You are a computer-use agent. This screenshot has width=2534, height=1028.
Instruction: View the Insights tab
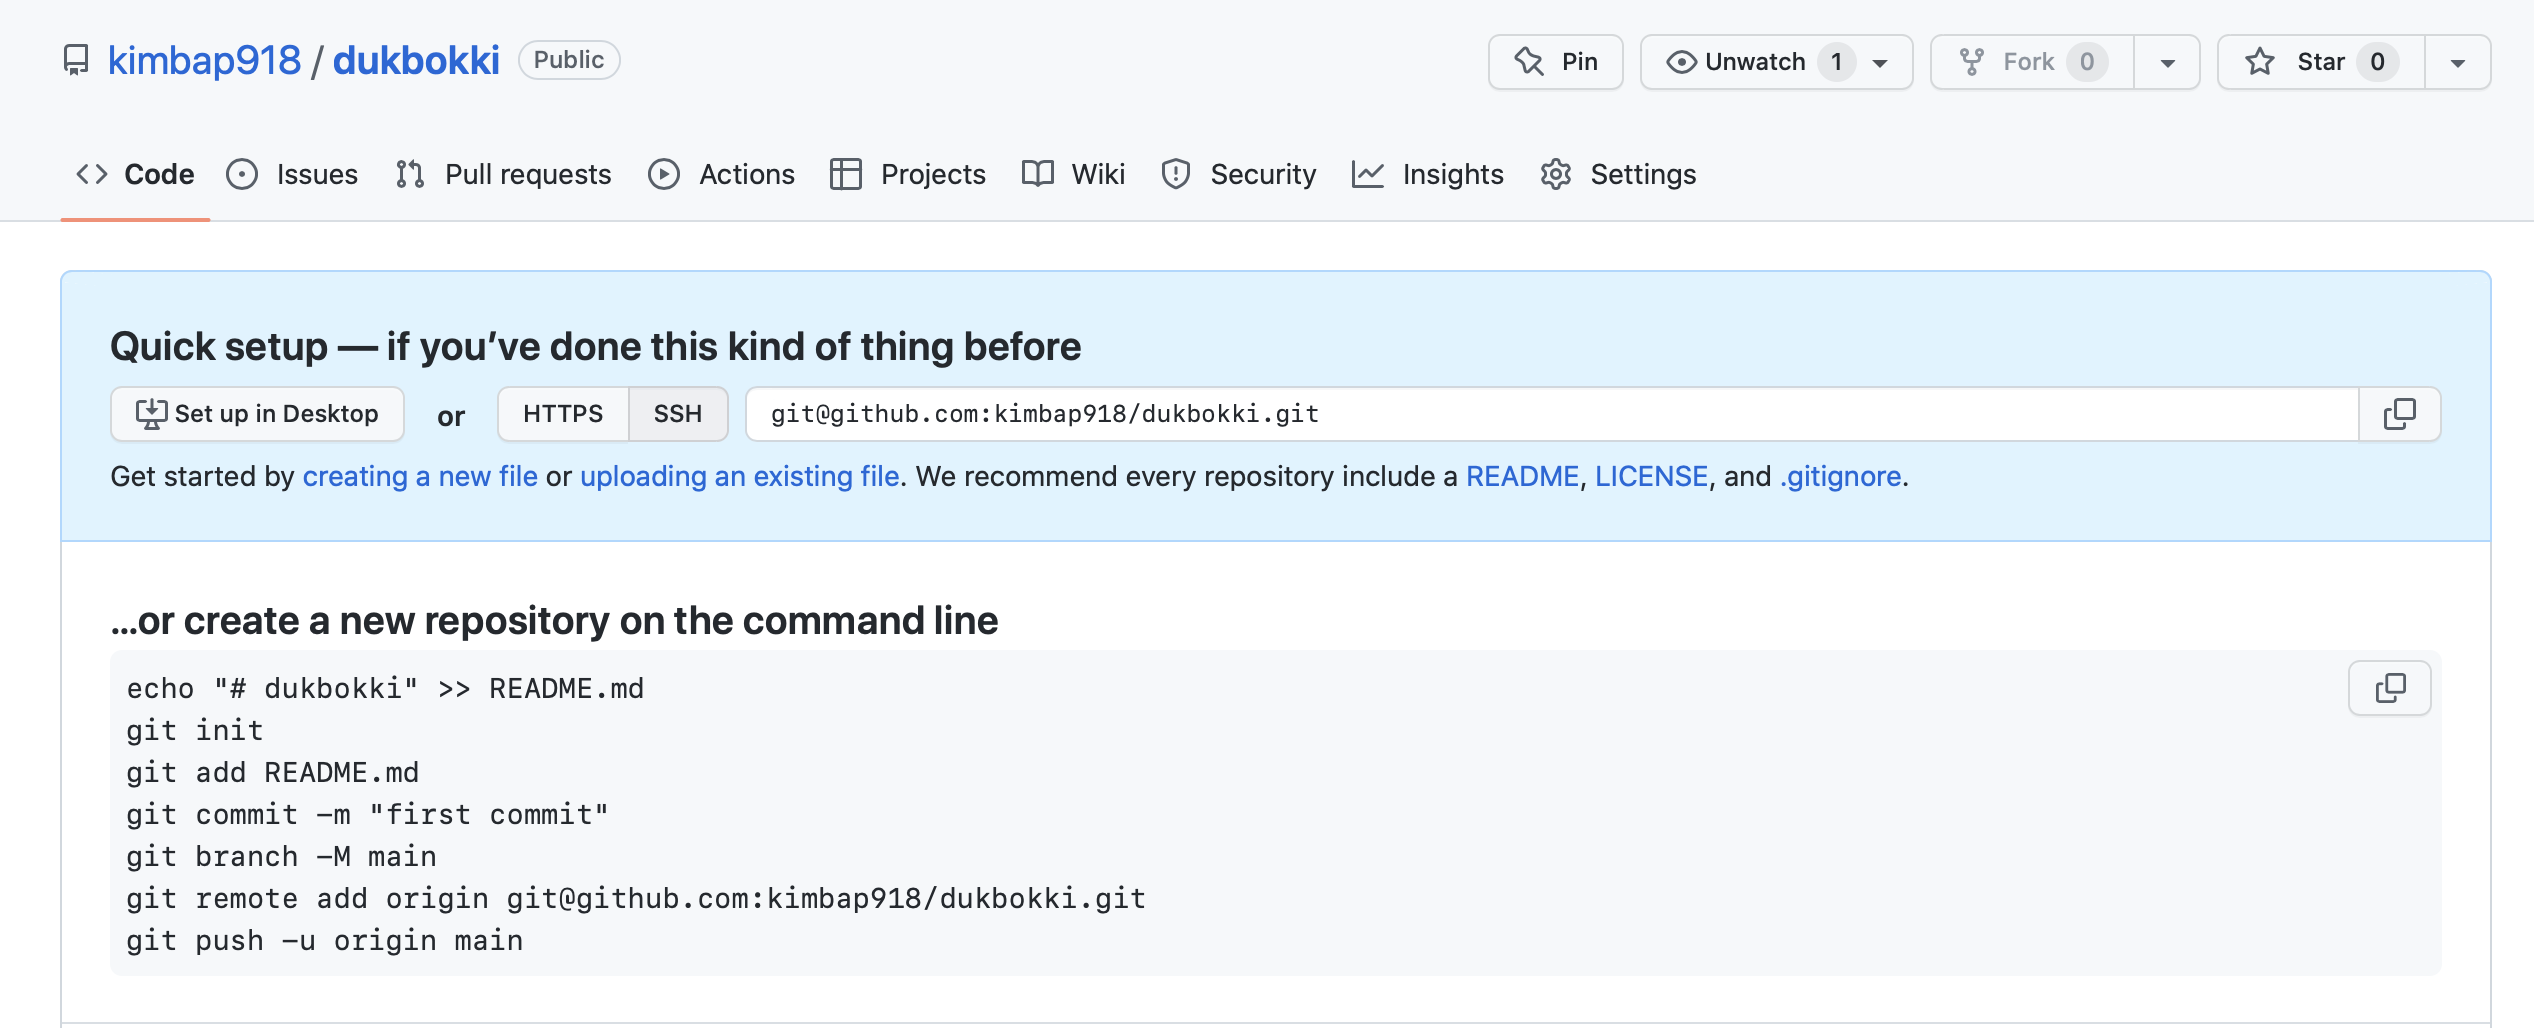tap(1427, 174)
